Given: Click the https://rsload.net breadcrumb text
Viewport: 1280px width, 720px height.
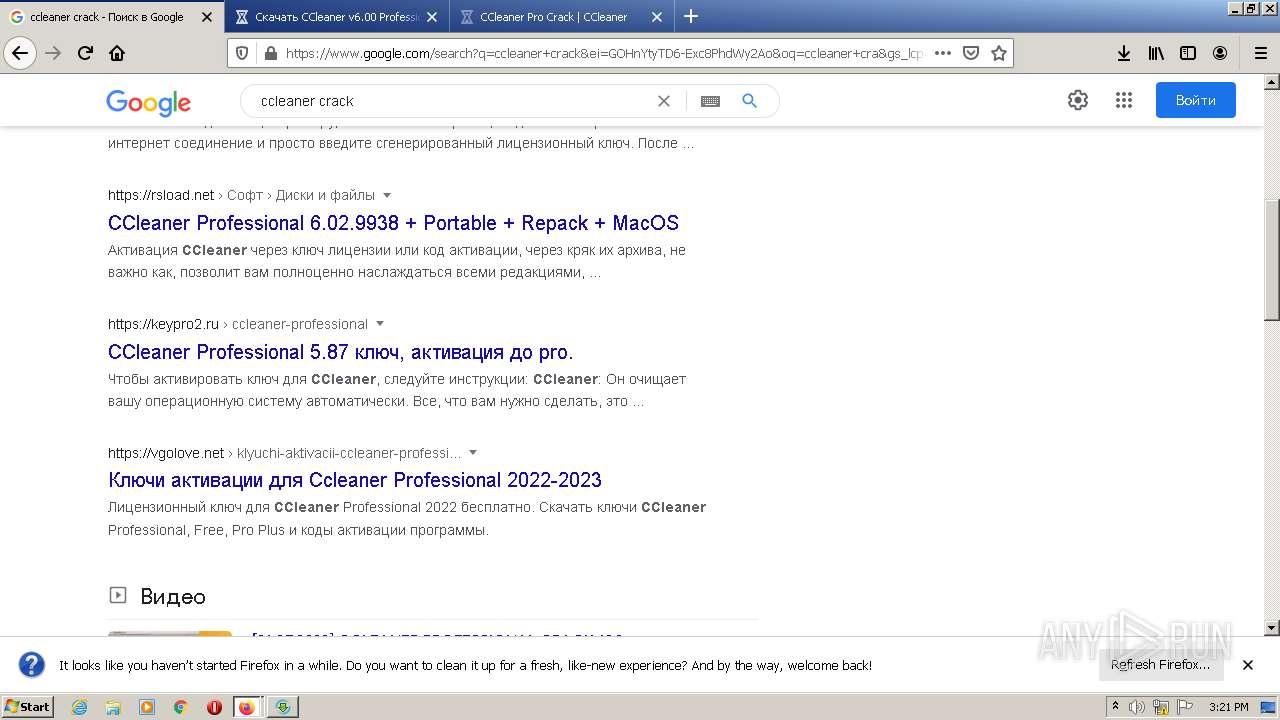Looking at the screenshot, I should coord(161,195).
